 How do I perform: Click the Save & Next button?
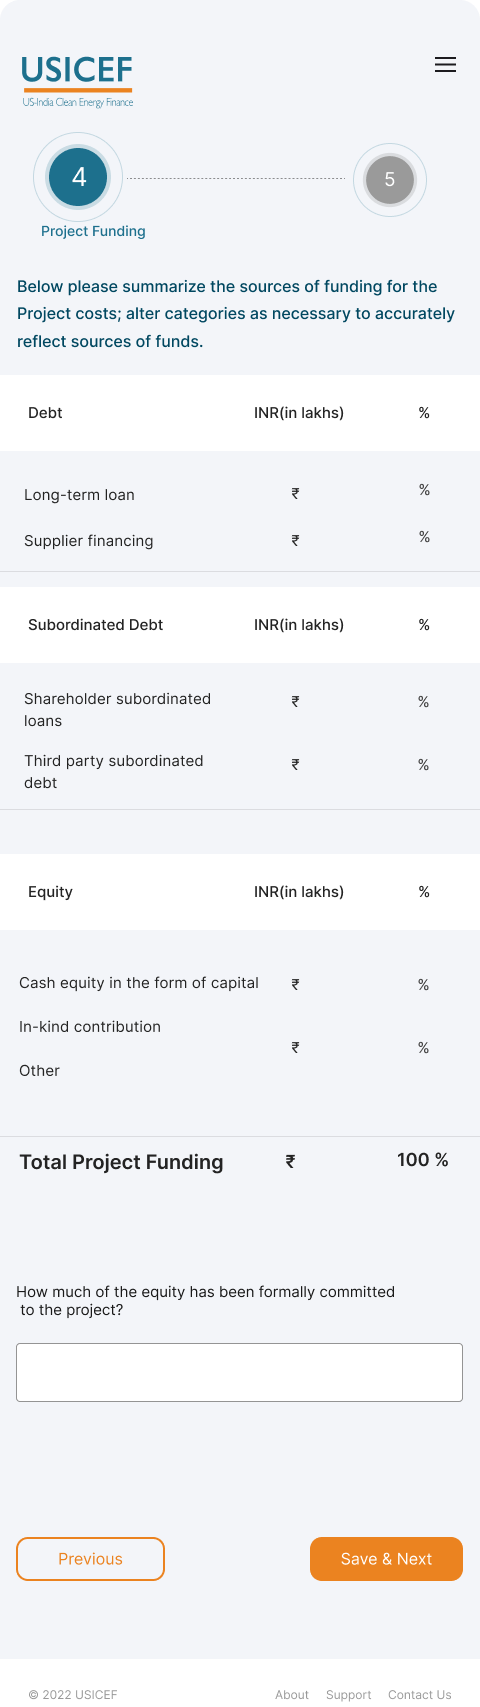tap(386, 1559)
